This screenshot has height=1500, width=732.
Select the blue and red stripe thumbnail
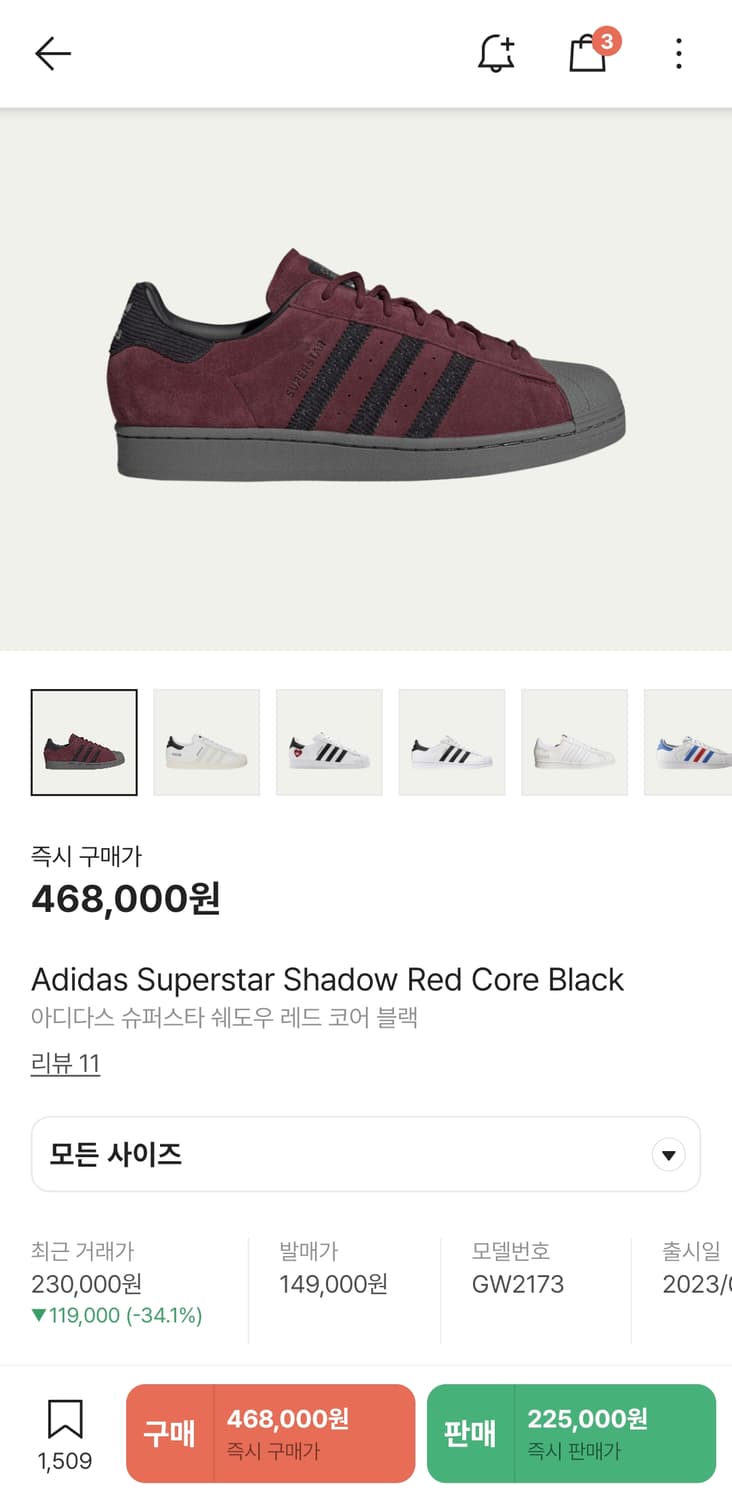point(688,743)
